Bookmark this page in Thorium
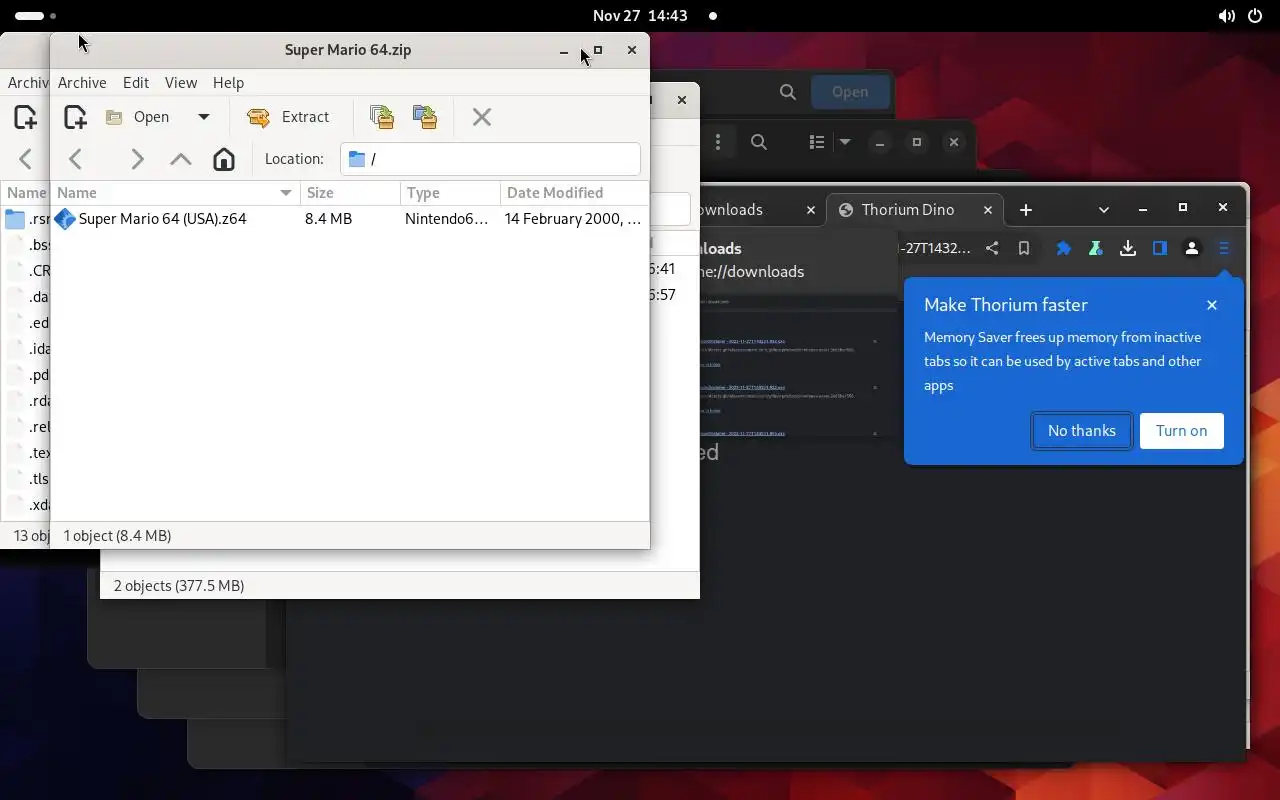Screen dimensions: 1280x800 pyautogui.click(x=1024, y=249)
